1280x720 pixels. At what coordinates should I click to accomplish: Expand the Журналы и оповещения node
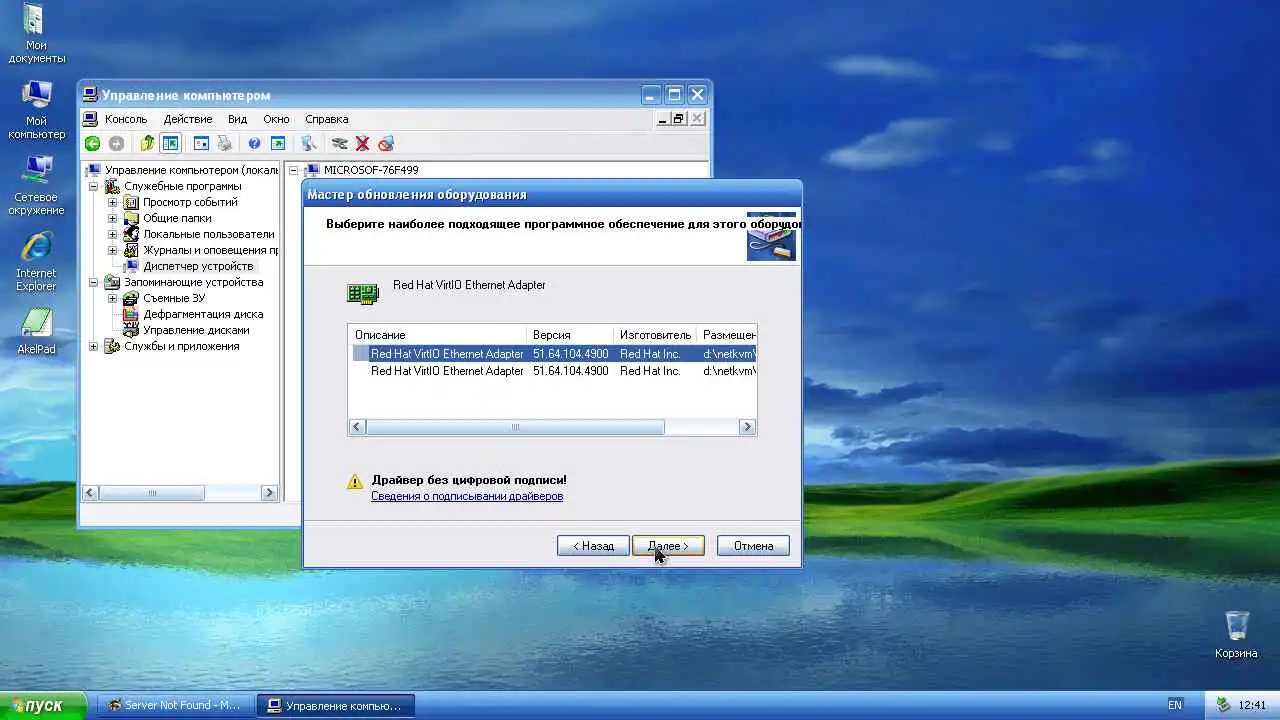(113, 250)
